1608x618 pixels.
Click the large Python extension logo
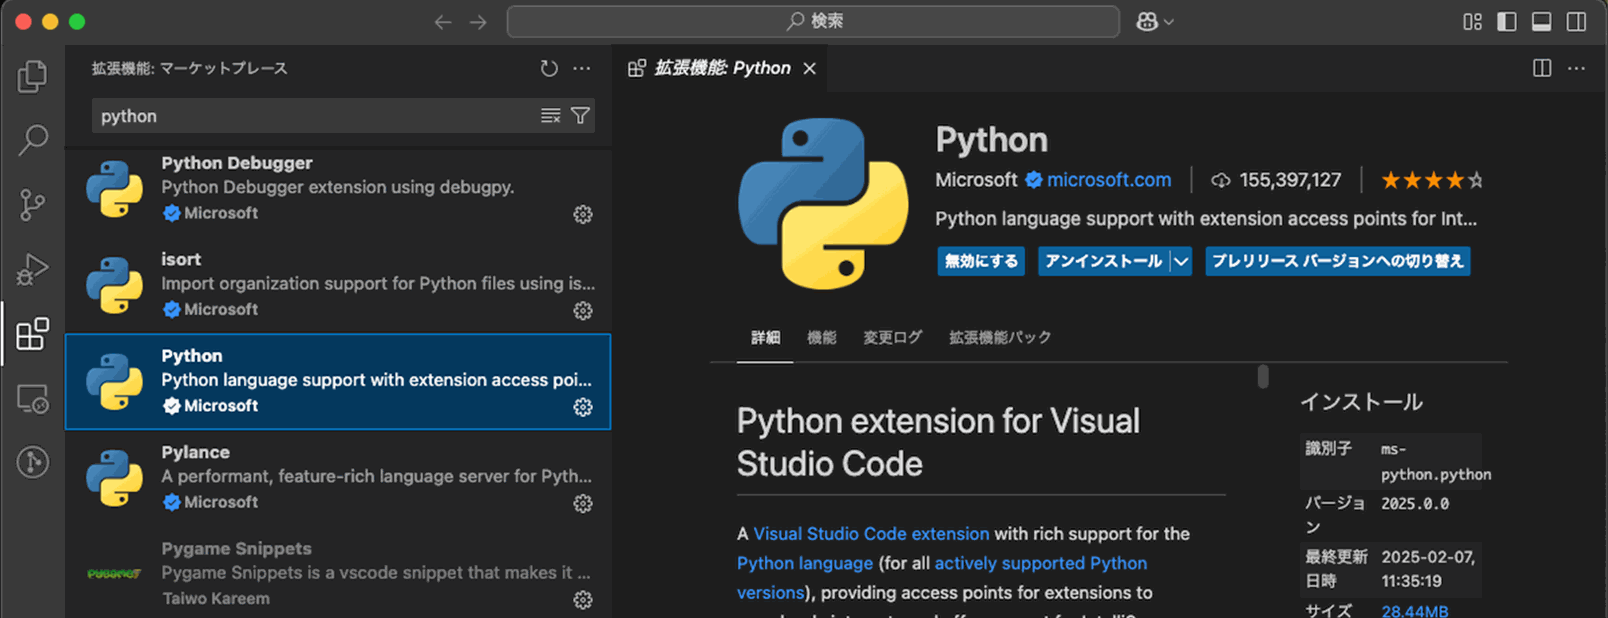pyautogui.click(x=823, y=204)
